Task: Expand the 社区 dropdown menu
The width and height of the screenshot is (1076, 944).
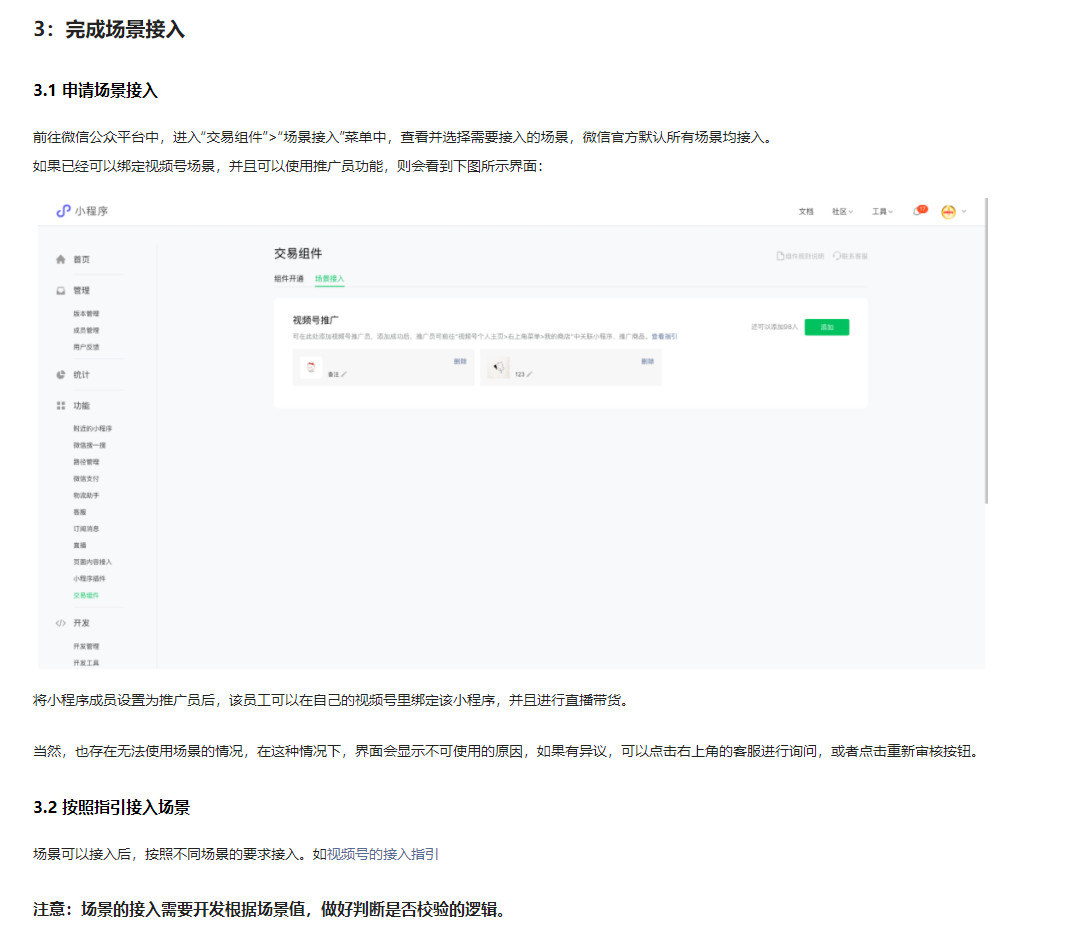Action: [842, 211]
